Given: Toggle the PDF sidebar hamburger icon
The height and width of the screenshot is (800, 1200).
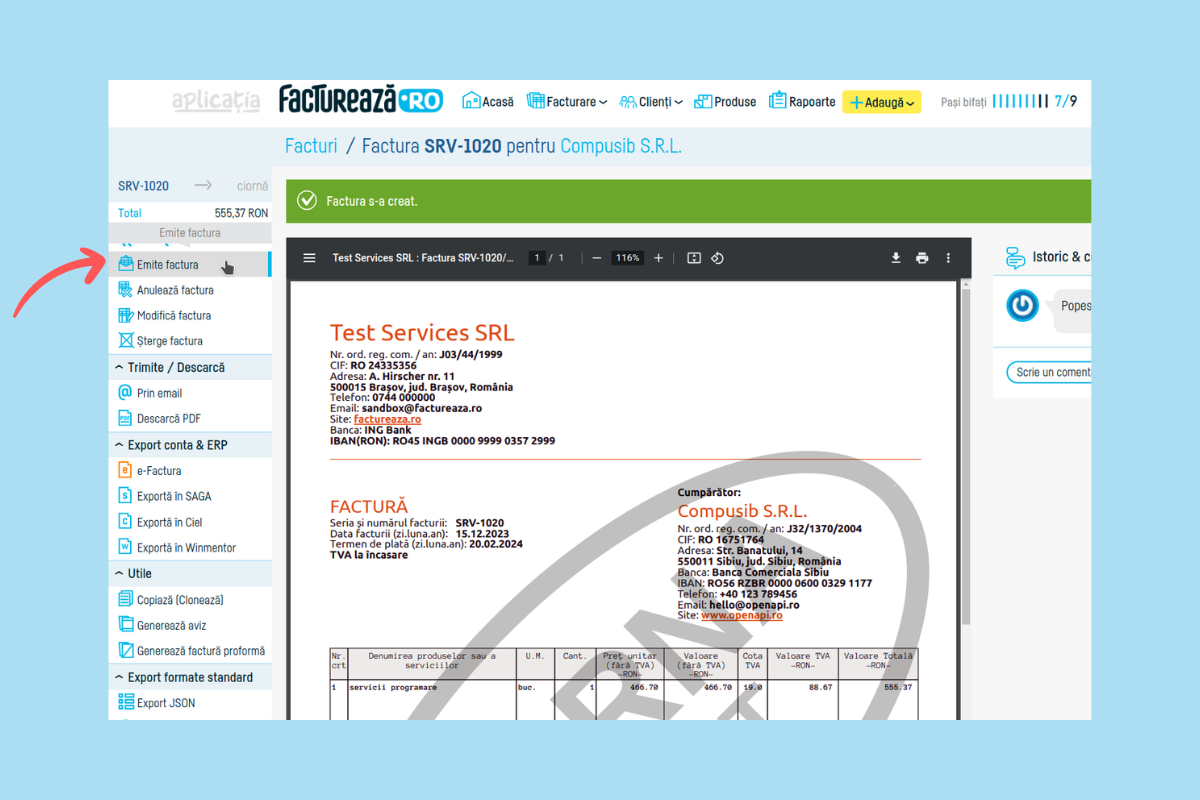Looking at the screenshot, I should tap(310, 258).
